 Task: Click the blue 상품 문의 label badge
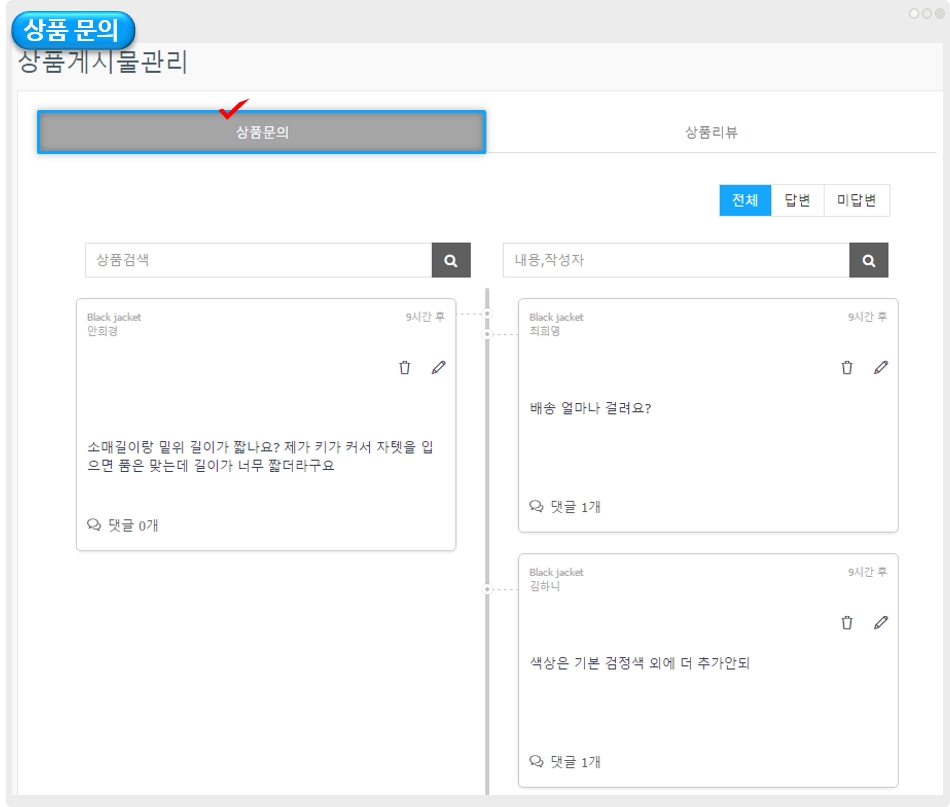tap(73, 29)
